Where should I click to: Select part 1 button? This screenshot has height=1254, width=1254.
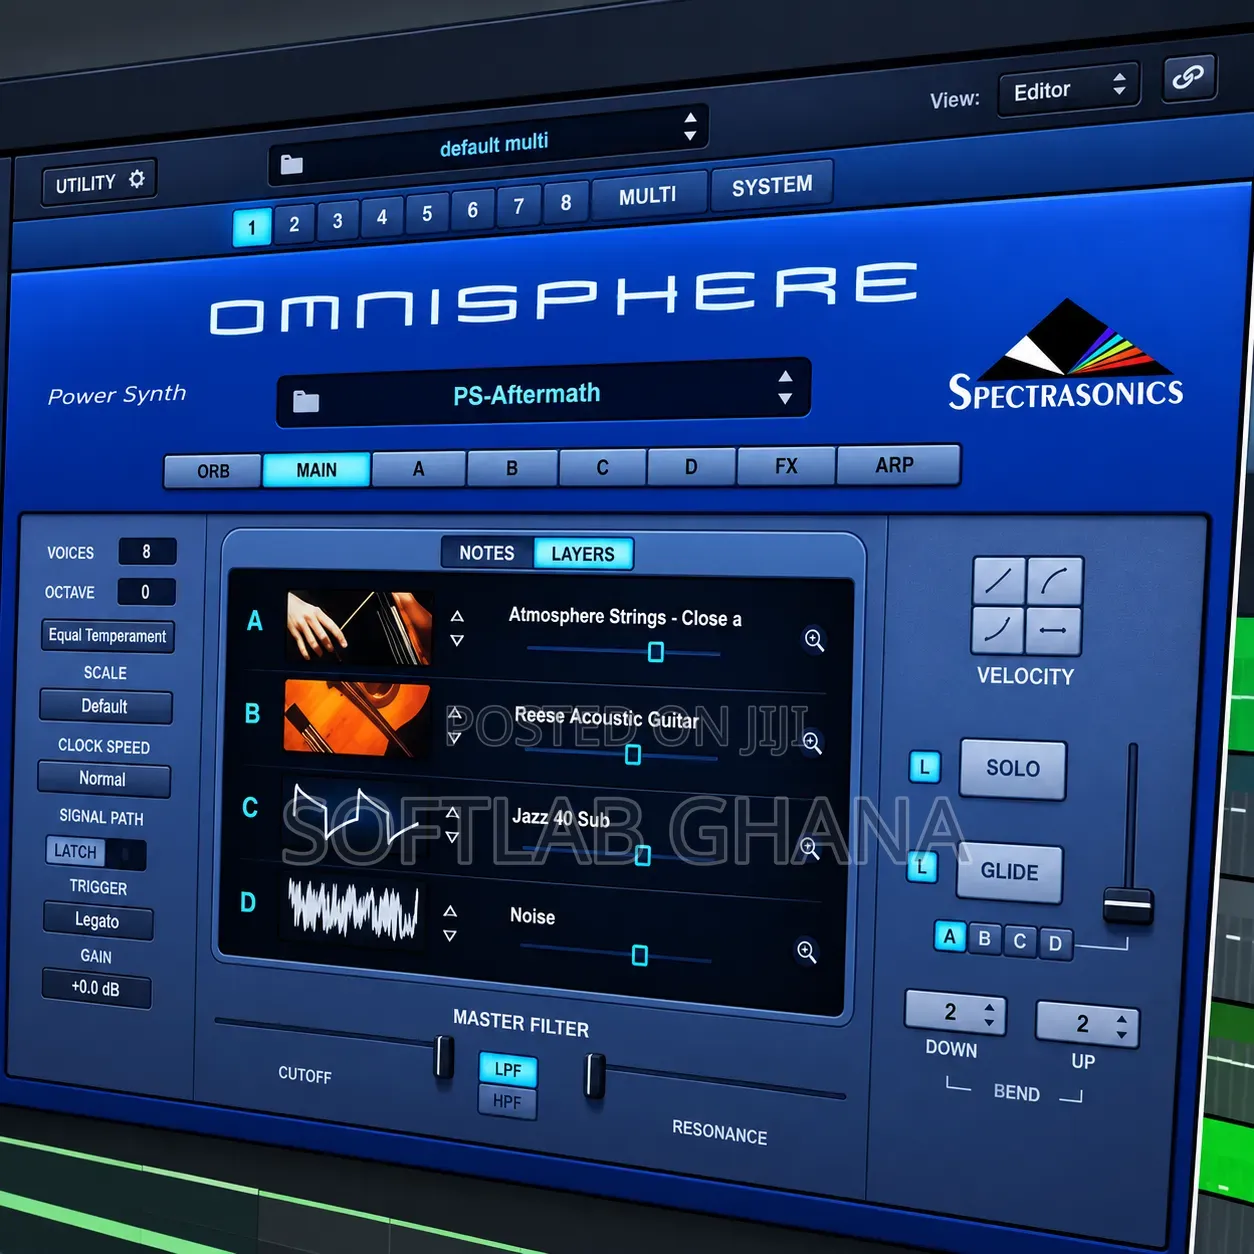click(x=252, y=227)
